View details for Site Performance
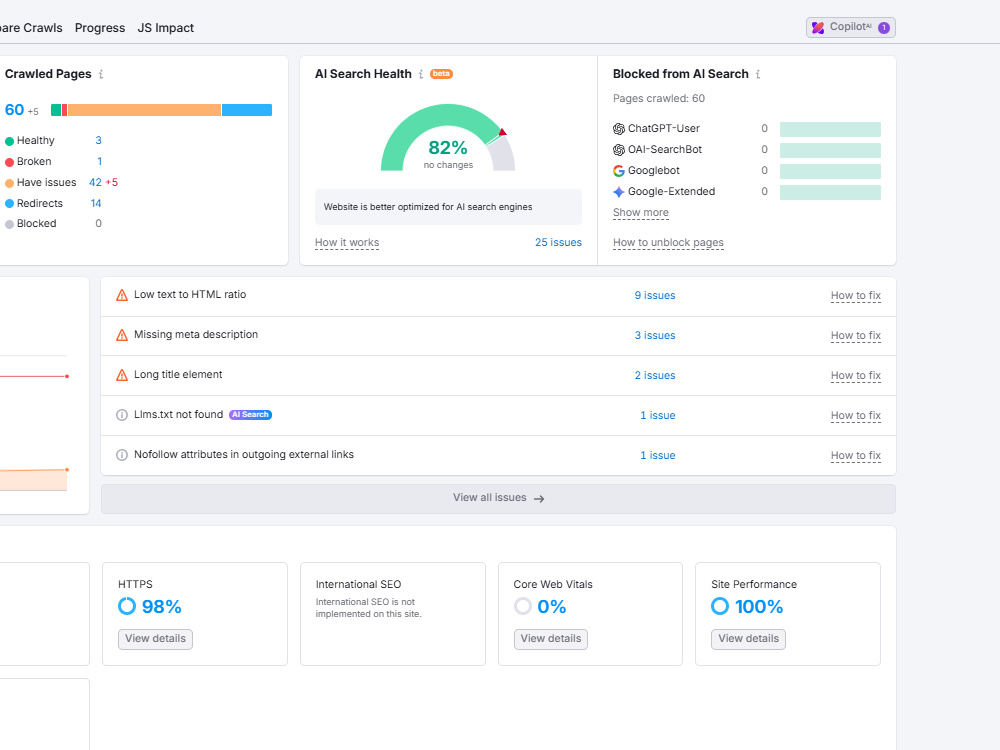Image resolution: width=1000 pixels, height=750 pixels. (x=749, y=639)
